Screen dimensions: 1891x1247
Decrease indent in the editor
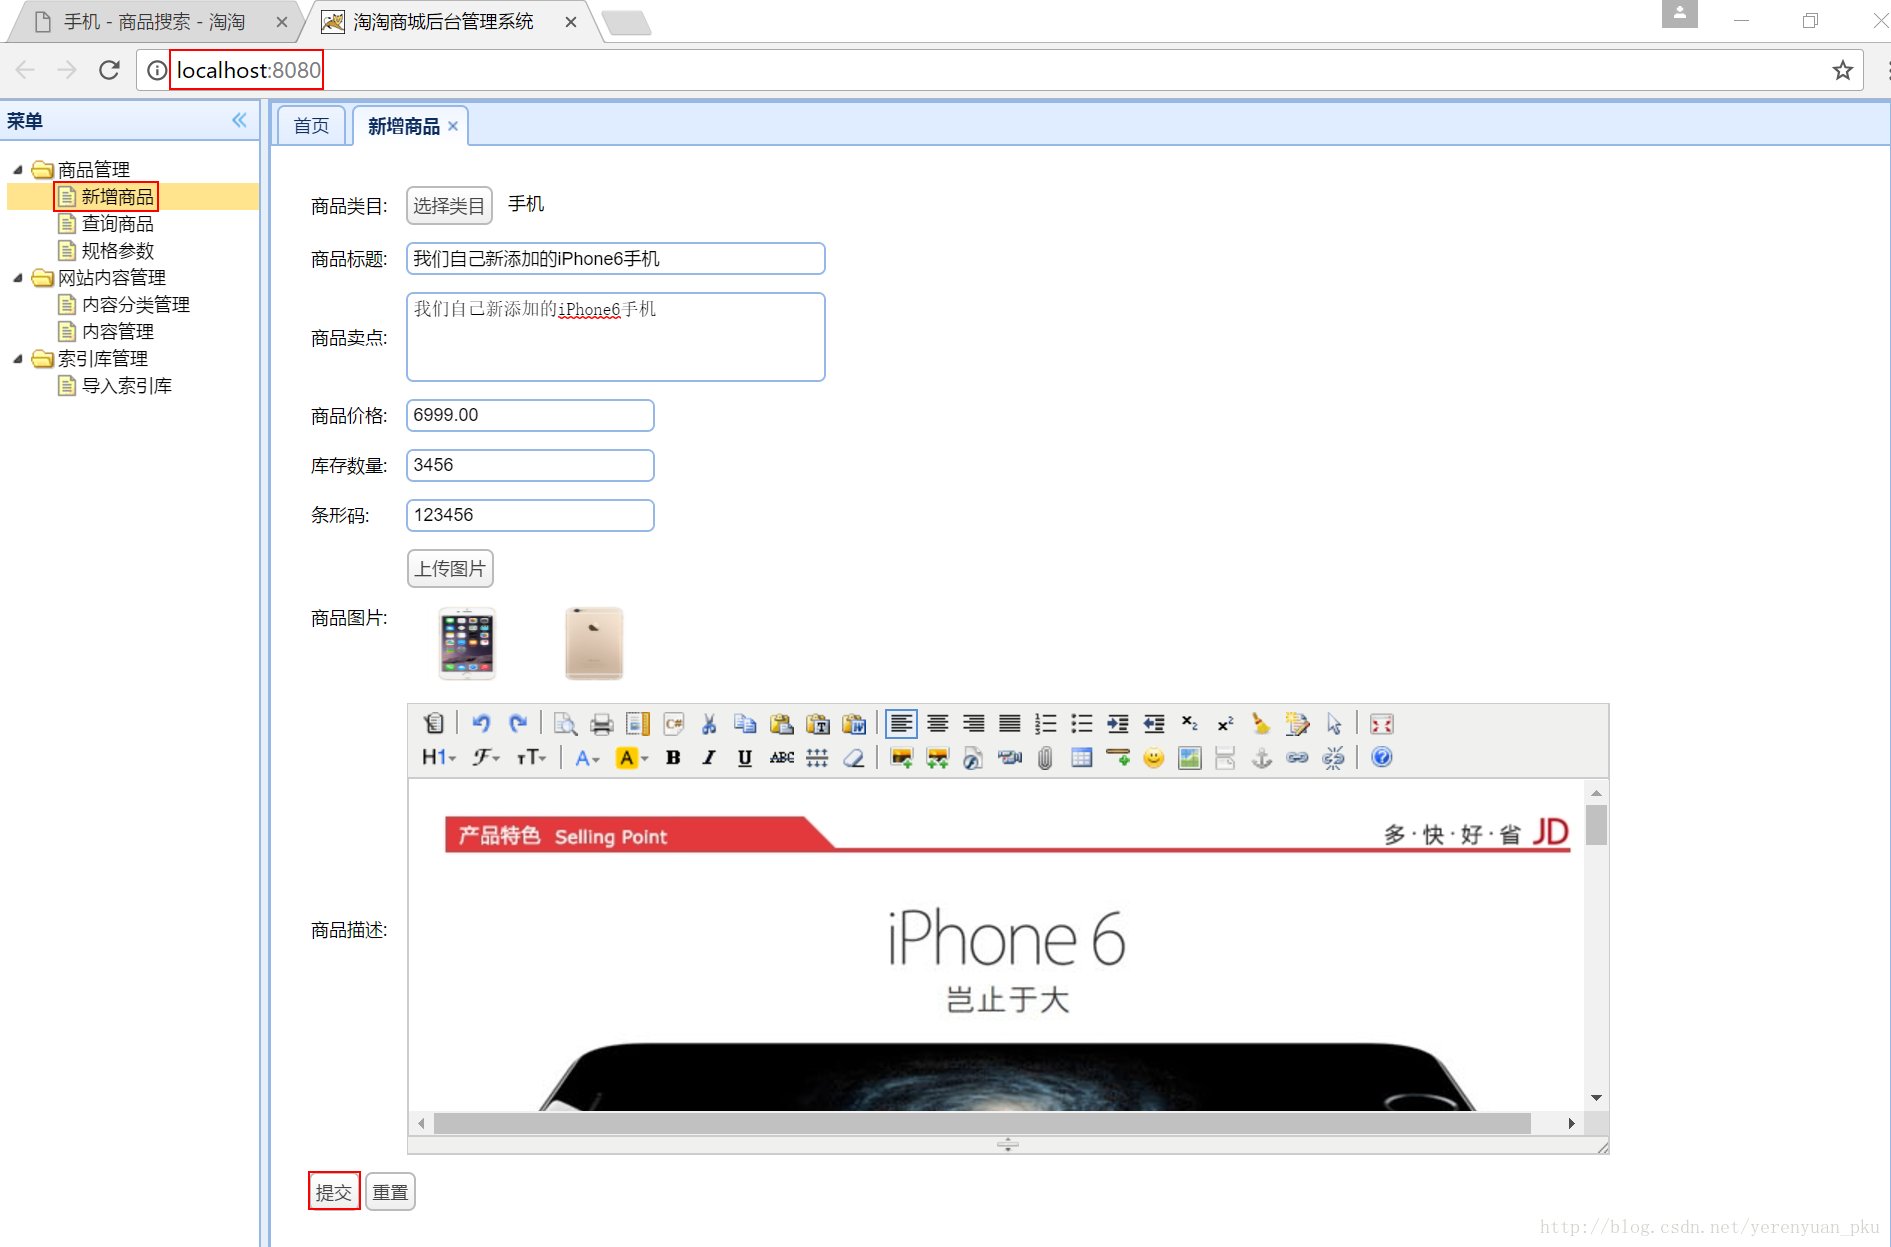(x=1153, y=723)
